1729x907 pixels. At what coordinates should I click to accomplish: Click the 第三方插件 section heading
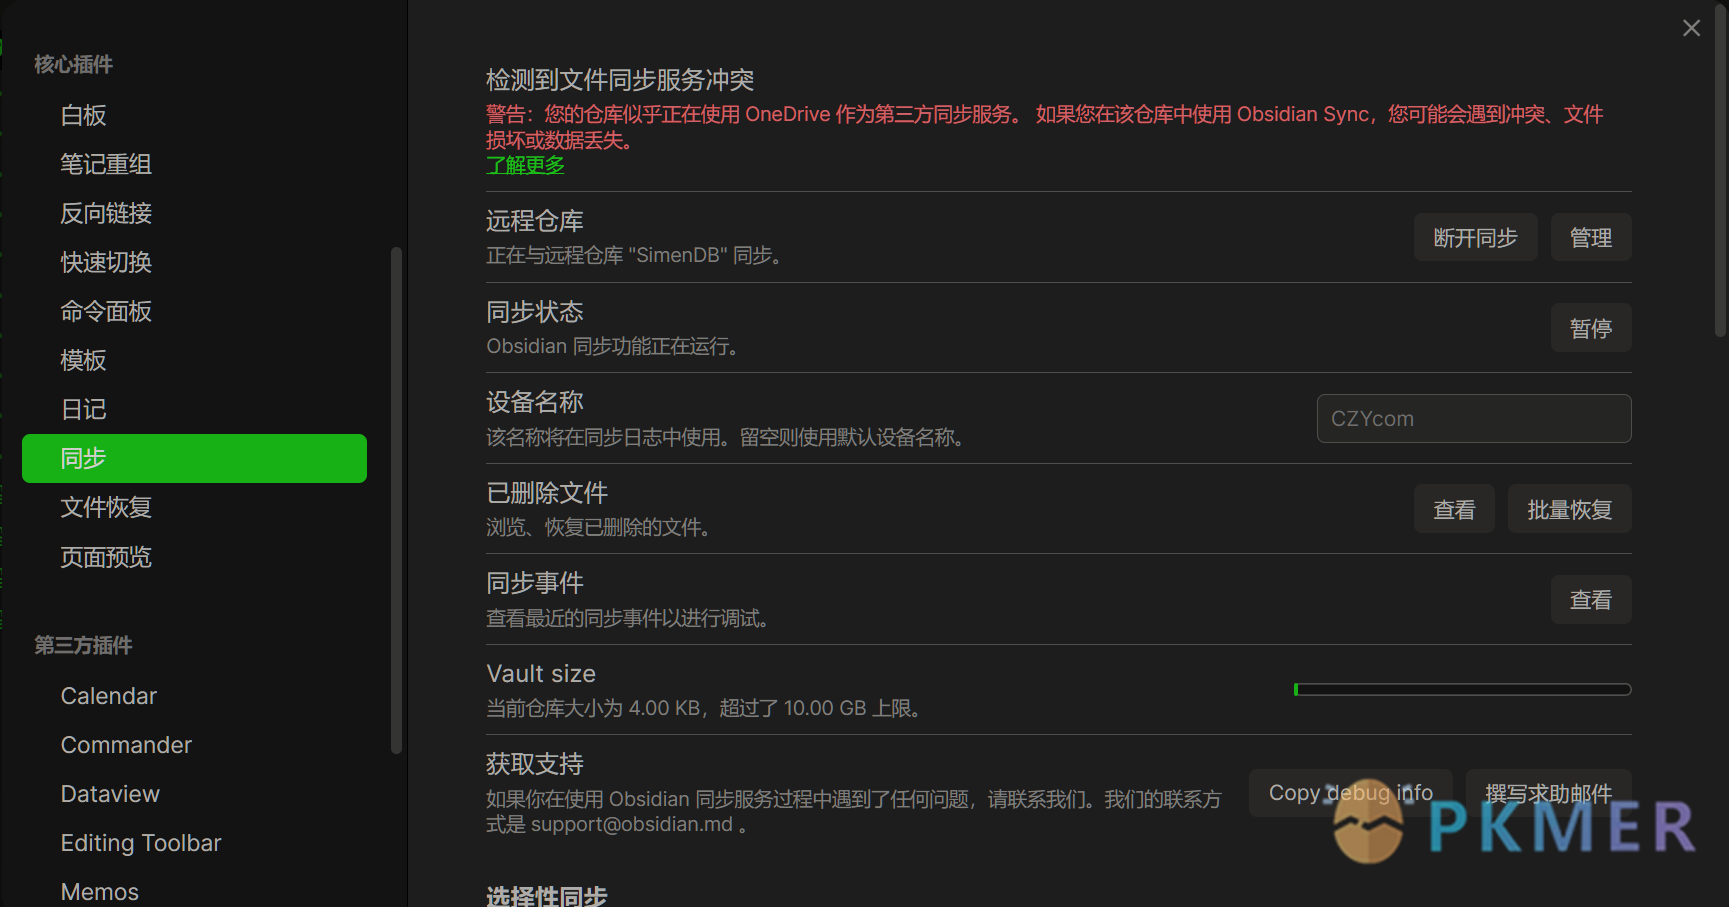tap(84, 645)
